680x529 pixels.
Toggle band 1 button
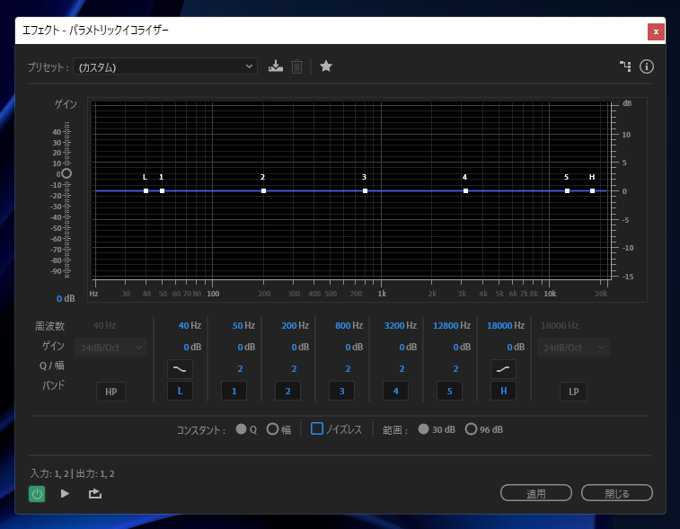pos(234,391)
